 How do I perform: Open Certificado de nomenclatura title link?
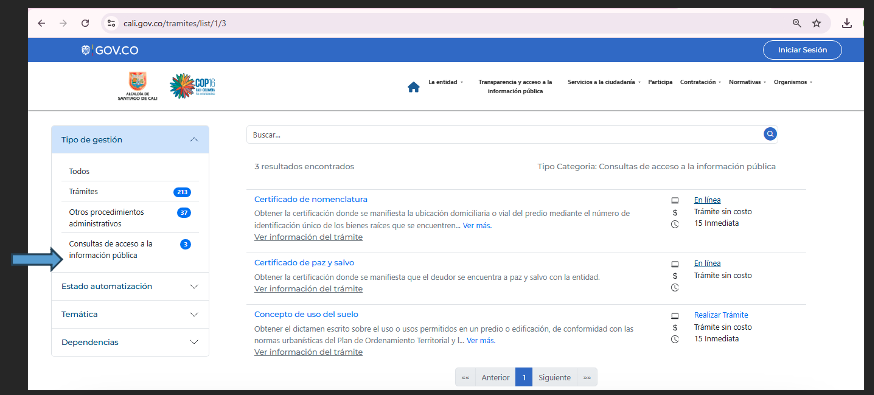tap(310, 199)
